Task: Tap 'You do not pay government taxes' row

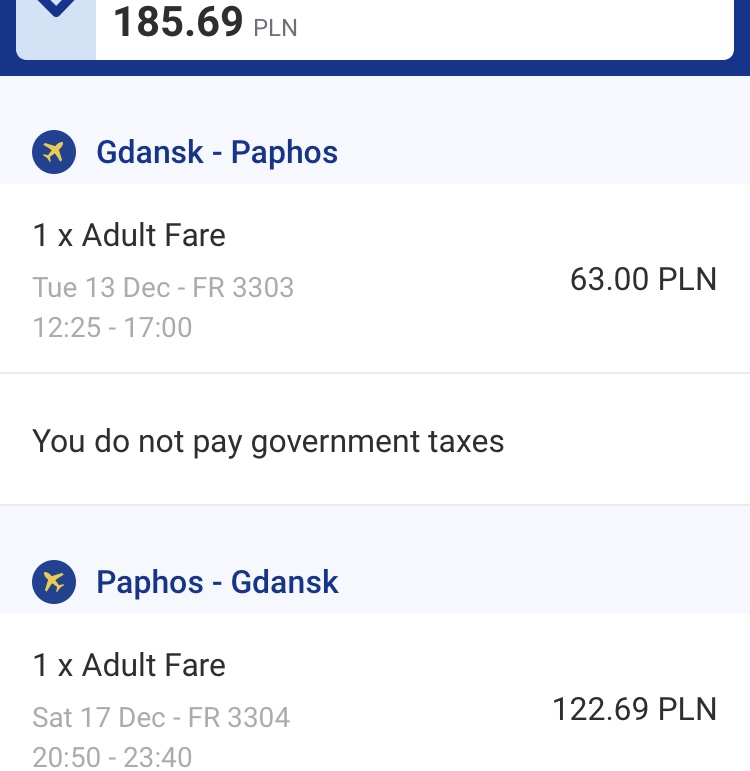Action: click(x=375, y=440)
